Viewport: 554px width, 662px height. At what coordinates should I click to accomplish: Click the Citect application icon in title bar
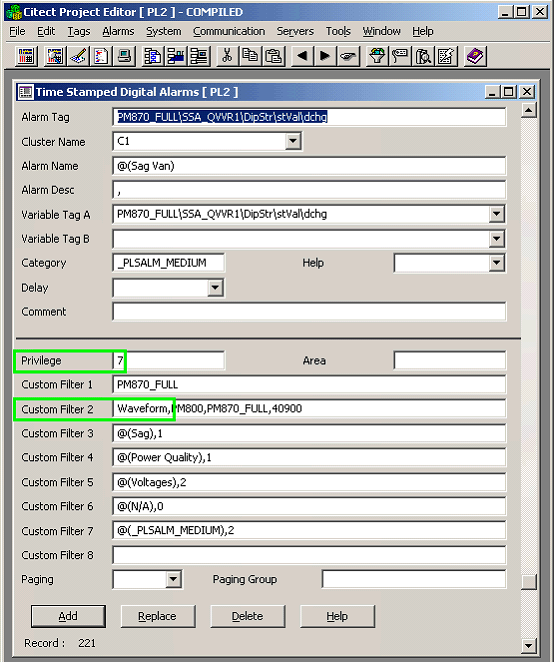click(x=14, y=12)
